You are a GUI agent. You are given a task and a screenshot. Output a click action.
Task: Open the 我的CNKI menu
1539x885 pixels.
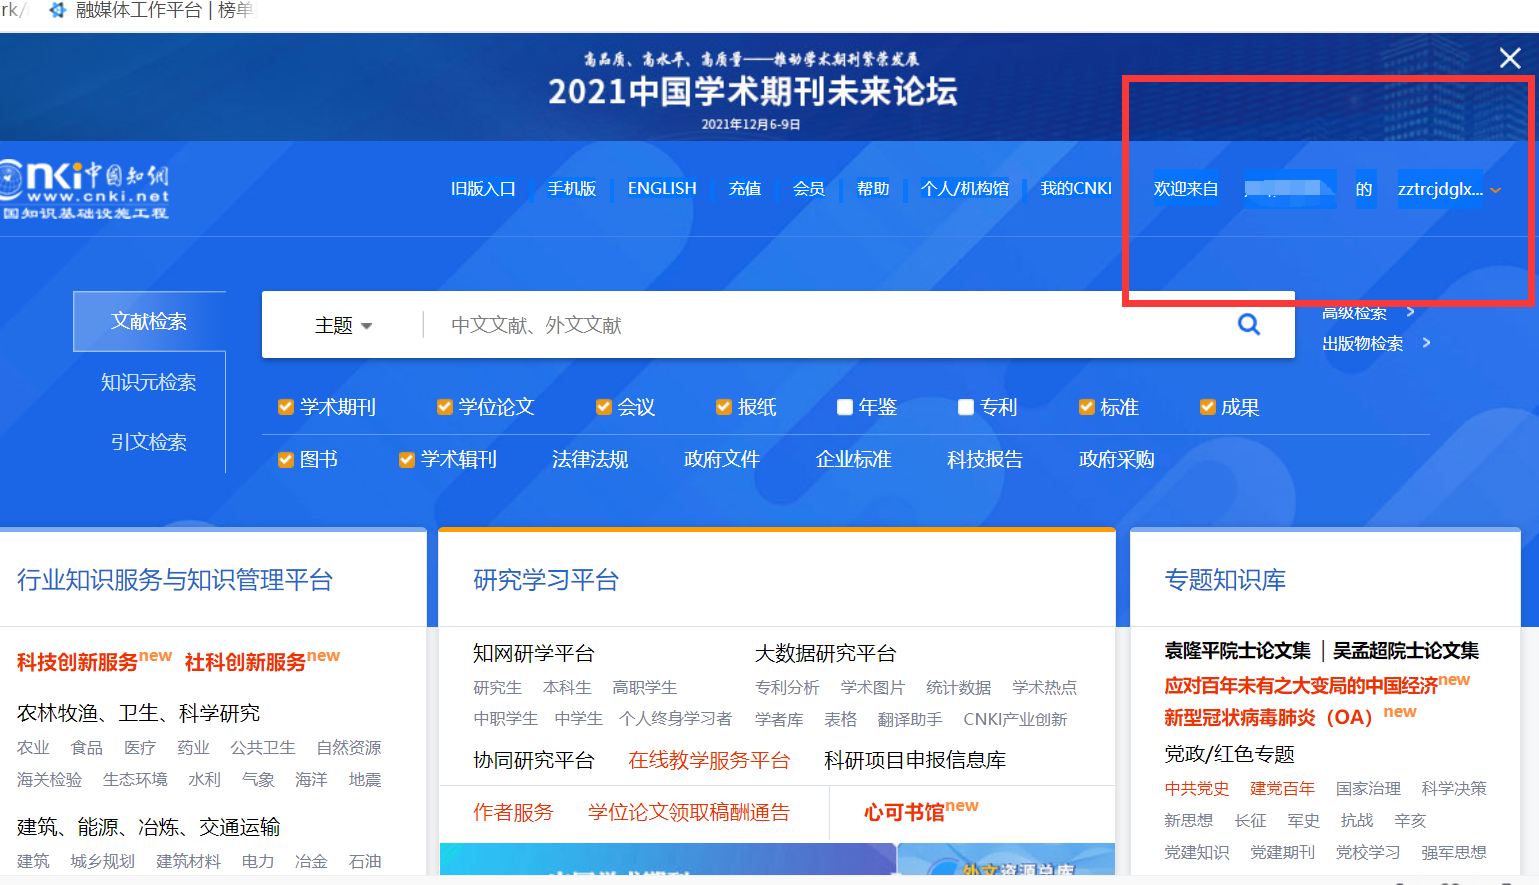(x=1075, y=188)
